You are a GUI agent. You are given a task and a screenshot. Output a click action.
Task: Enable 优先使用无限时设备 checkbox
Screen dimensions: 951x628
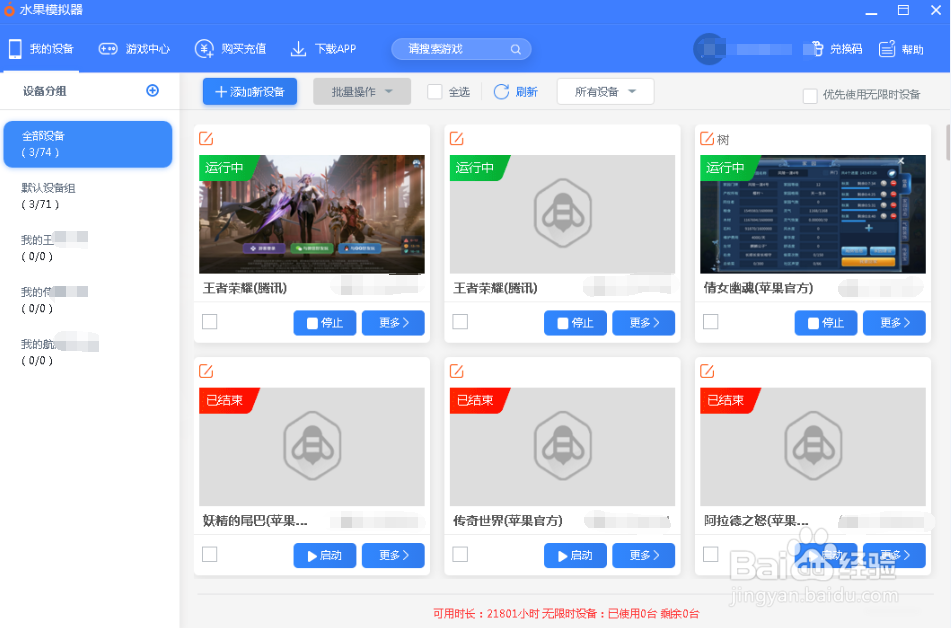pyautogui.click(x=810, y=95)
